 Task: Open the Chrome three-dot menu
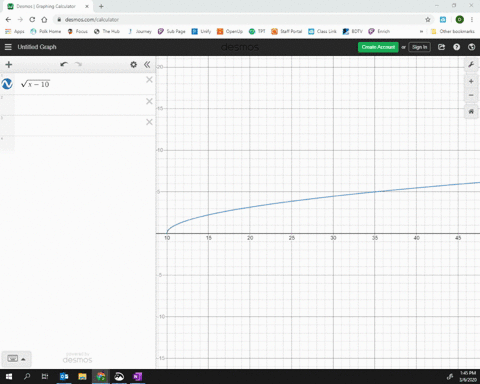click(472, 20)
